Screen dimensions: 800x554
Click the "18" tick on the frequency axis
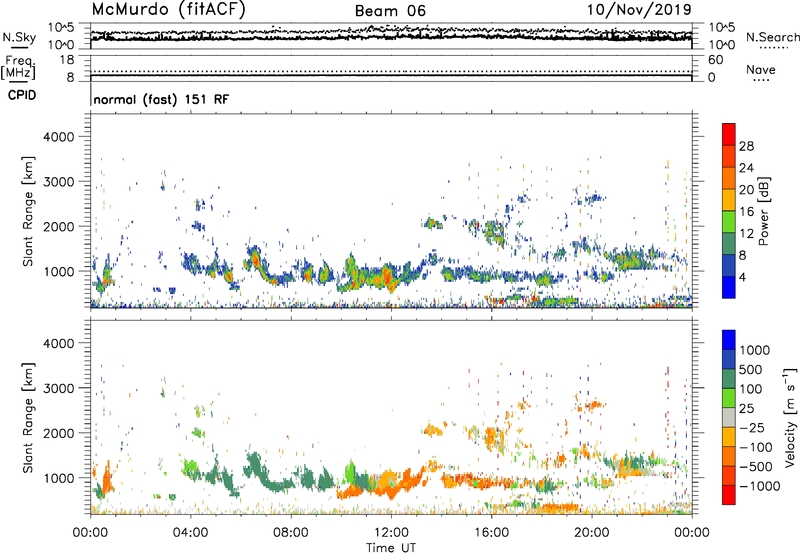pyautogui.click(x=67, y=60)
